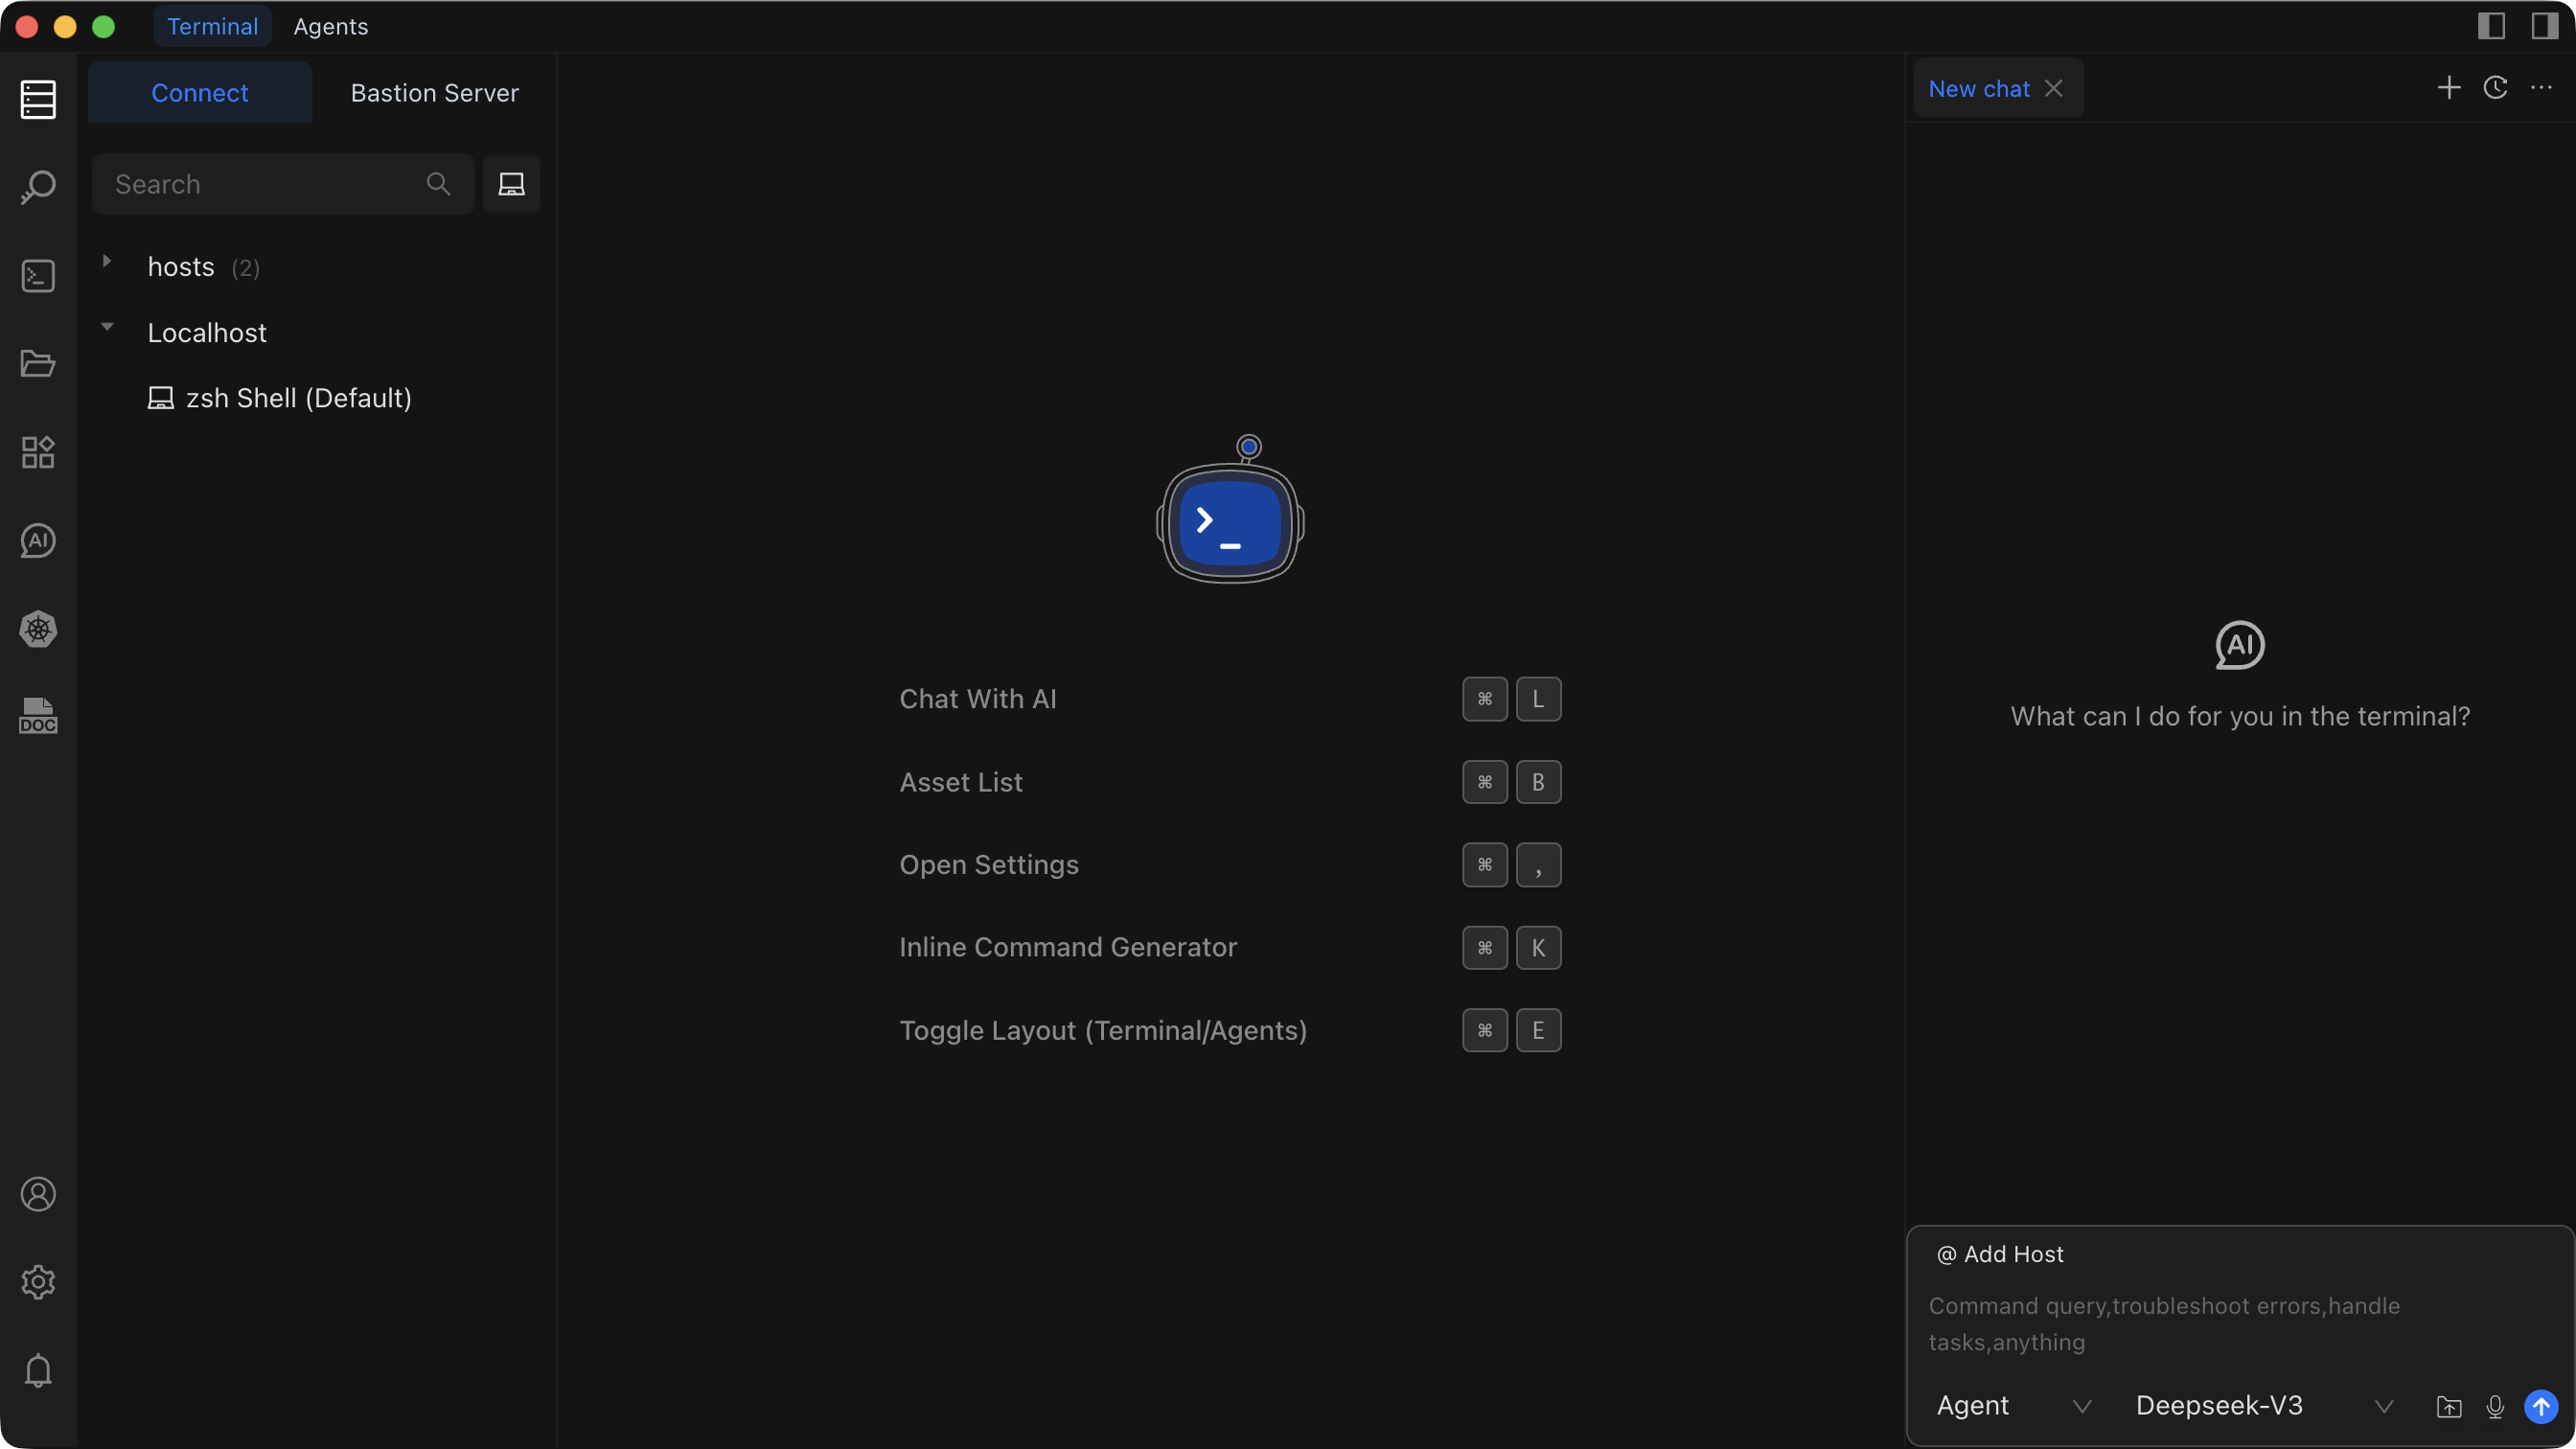View chat history clock icon
The image size is (2576, 1449).
(x=2495, y=88)
